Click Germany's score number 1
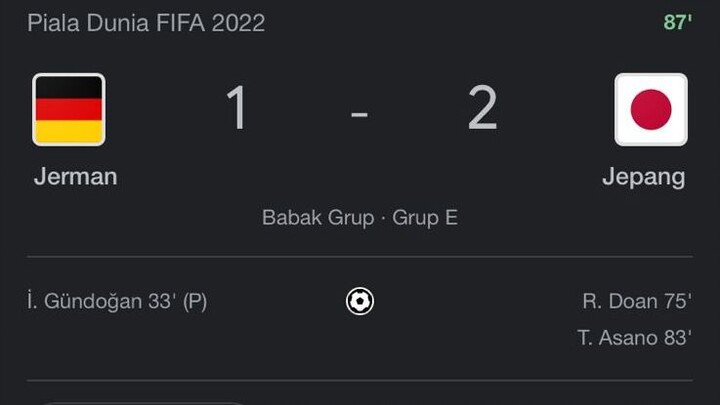720x405 pixels. point(237,108)
